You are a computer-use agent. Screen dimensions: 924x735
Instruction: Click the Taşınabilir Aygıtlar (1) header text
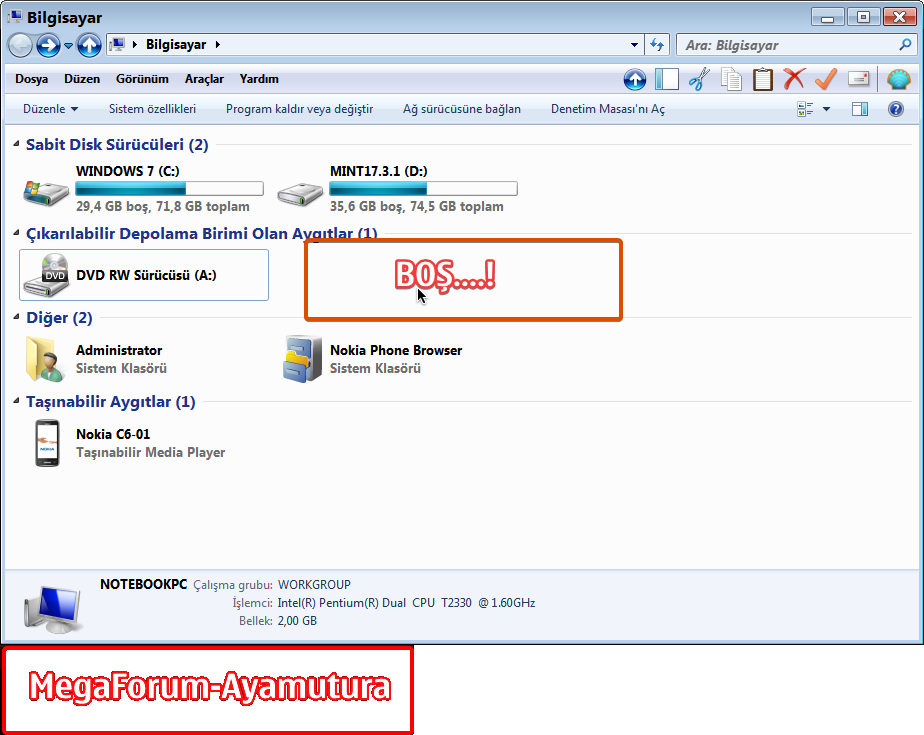coord(110,401)
